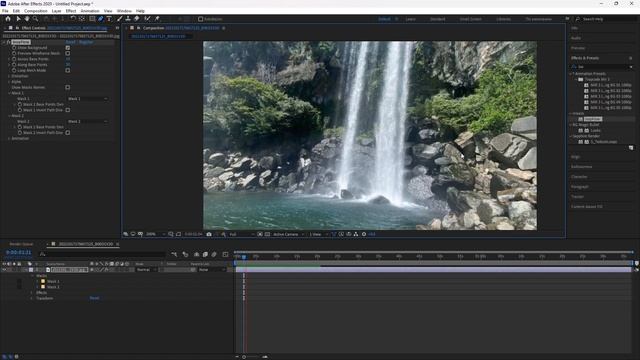640x360 pixels.
Task: Open the File menu
Action: (x=5, y=11)
